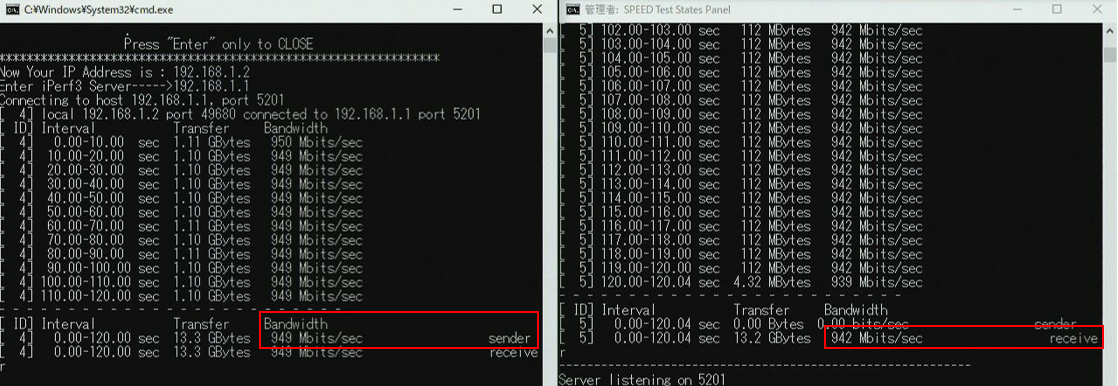Maximize the cmd.exe window

pos(497,9)
